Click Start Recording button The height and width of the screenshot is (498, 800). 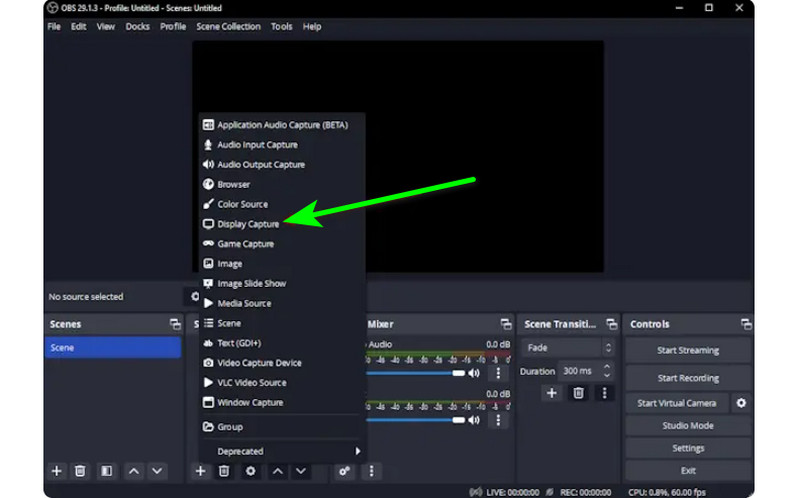coord(688,378)
